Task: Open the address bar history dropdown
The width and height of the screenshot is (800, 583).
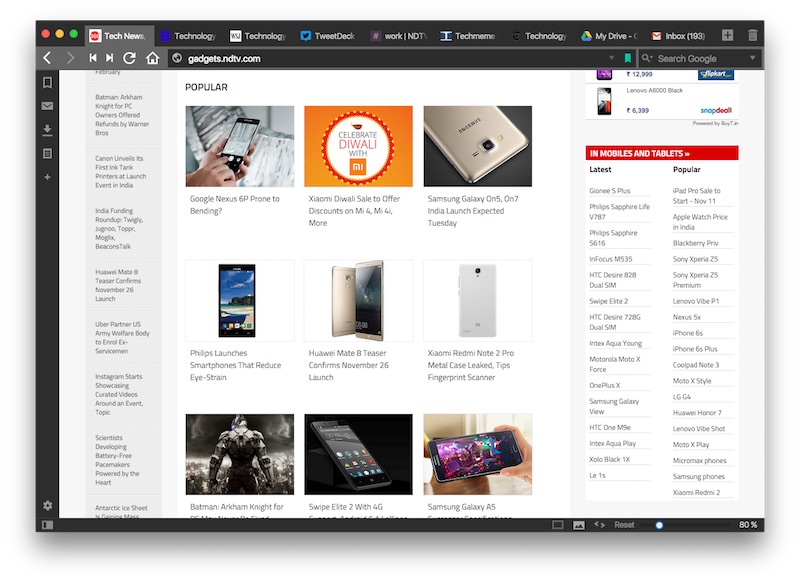Action: pyautogui.click(x=611, y=58)
